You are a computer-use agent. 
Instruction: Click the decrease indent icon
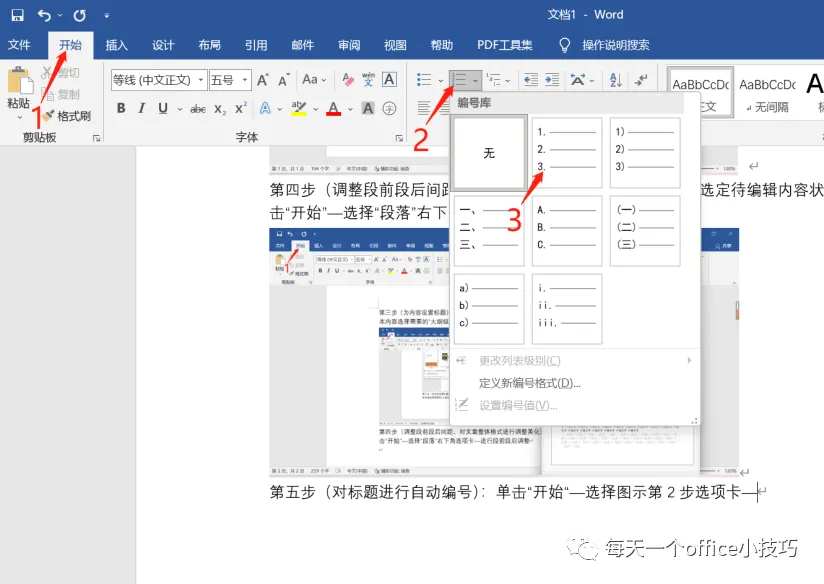531,80
